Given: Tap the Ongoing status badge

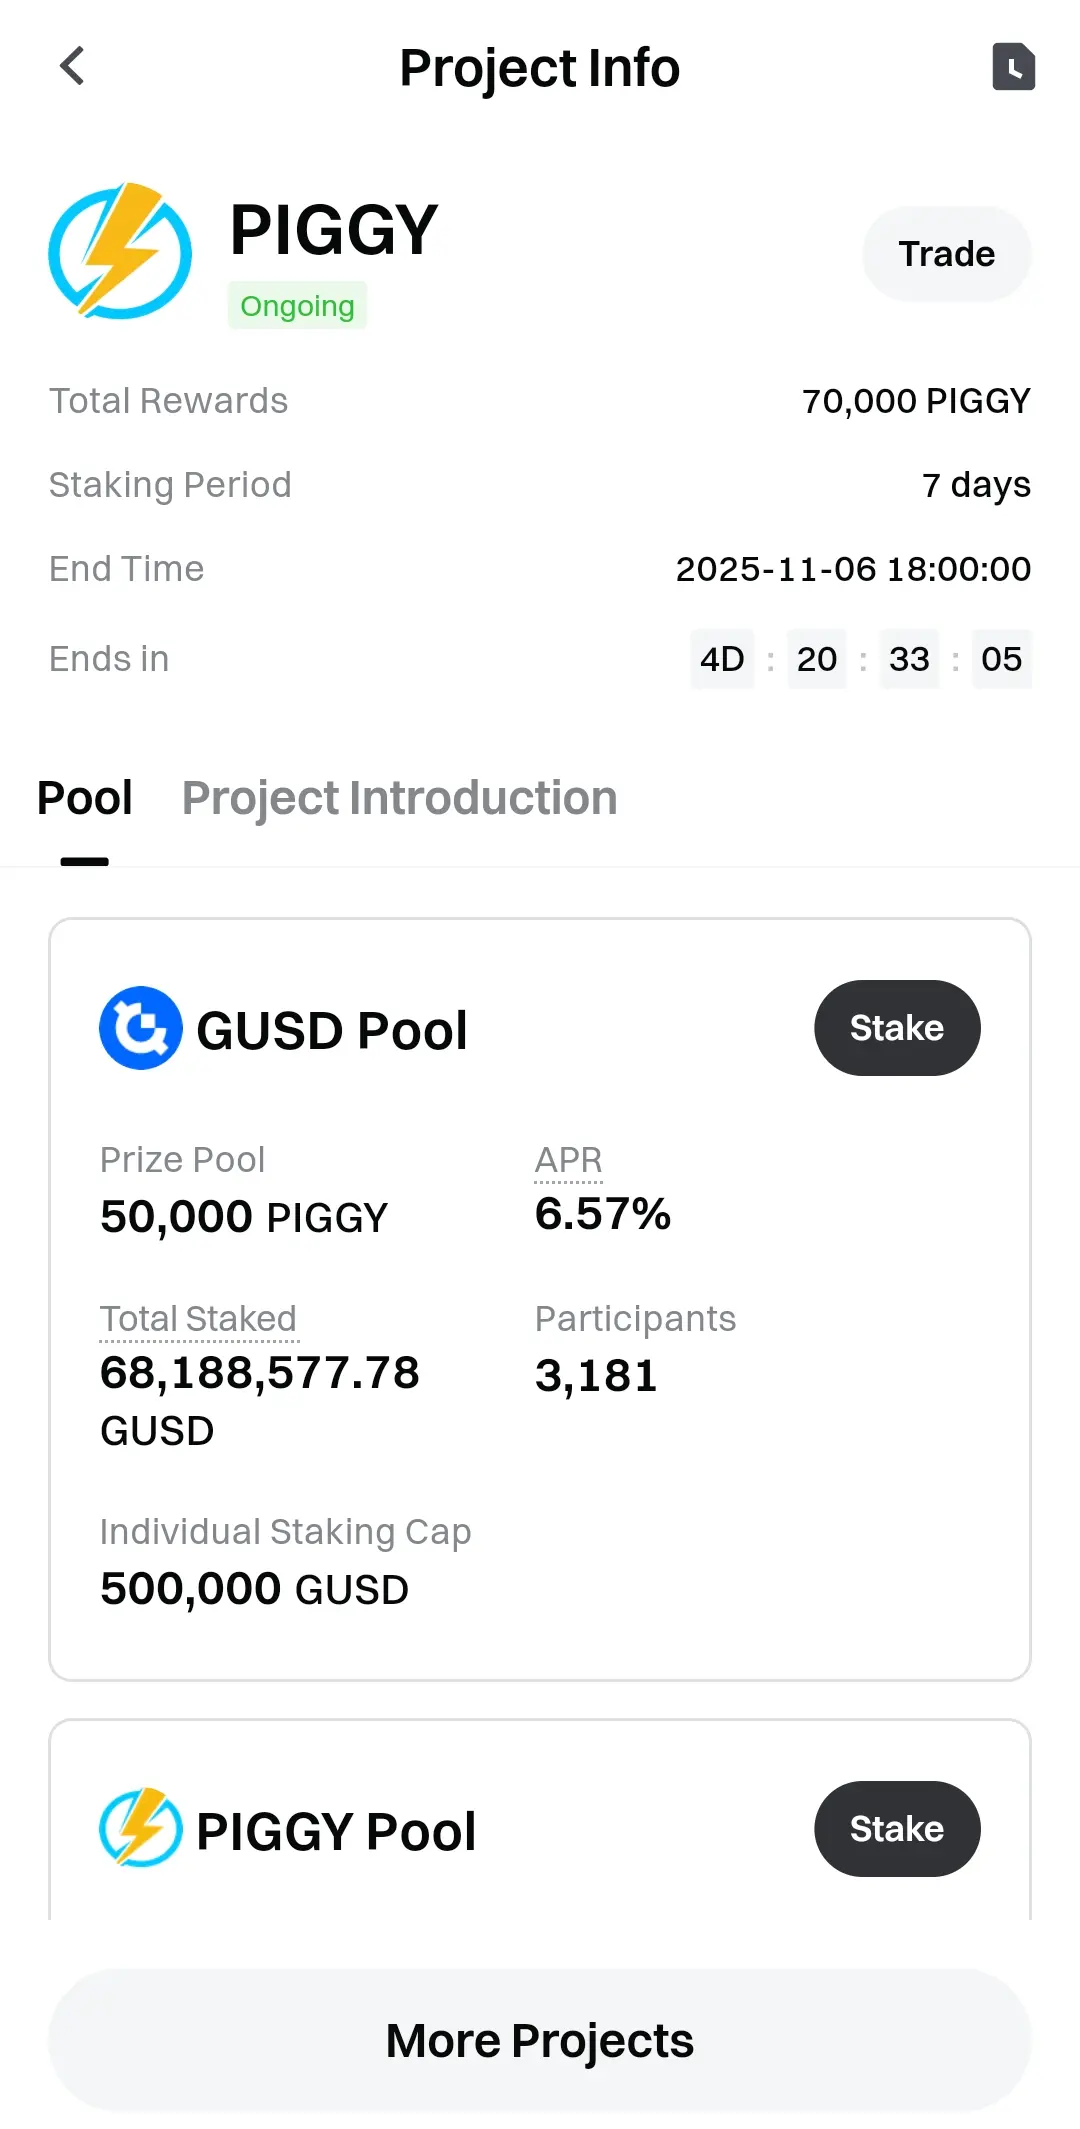Looking at the screenshot, I should 297,306.
